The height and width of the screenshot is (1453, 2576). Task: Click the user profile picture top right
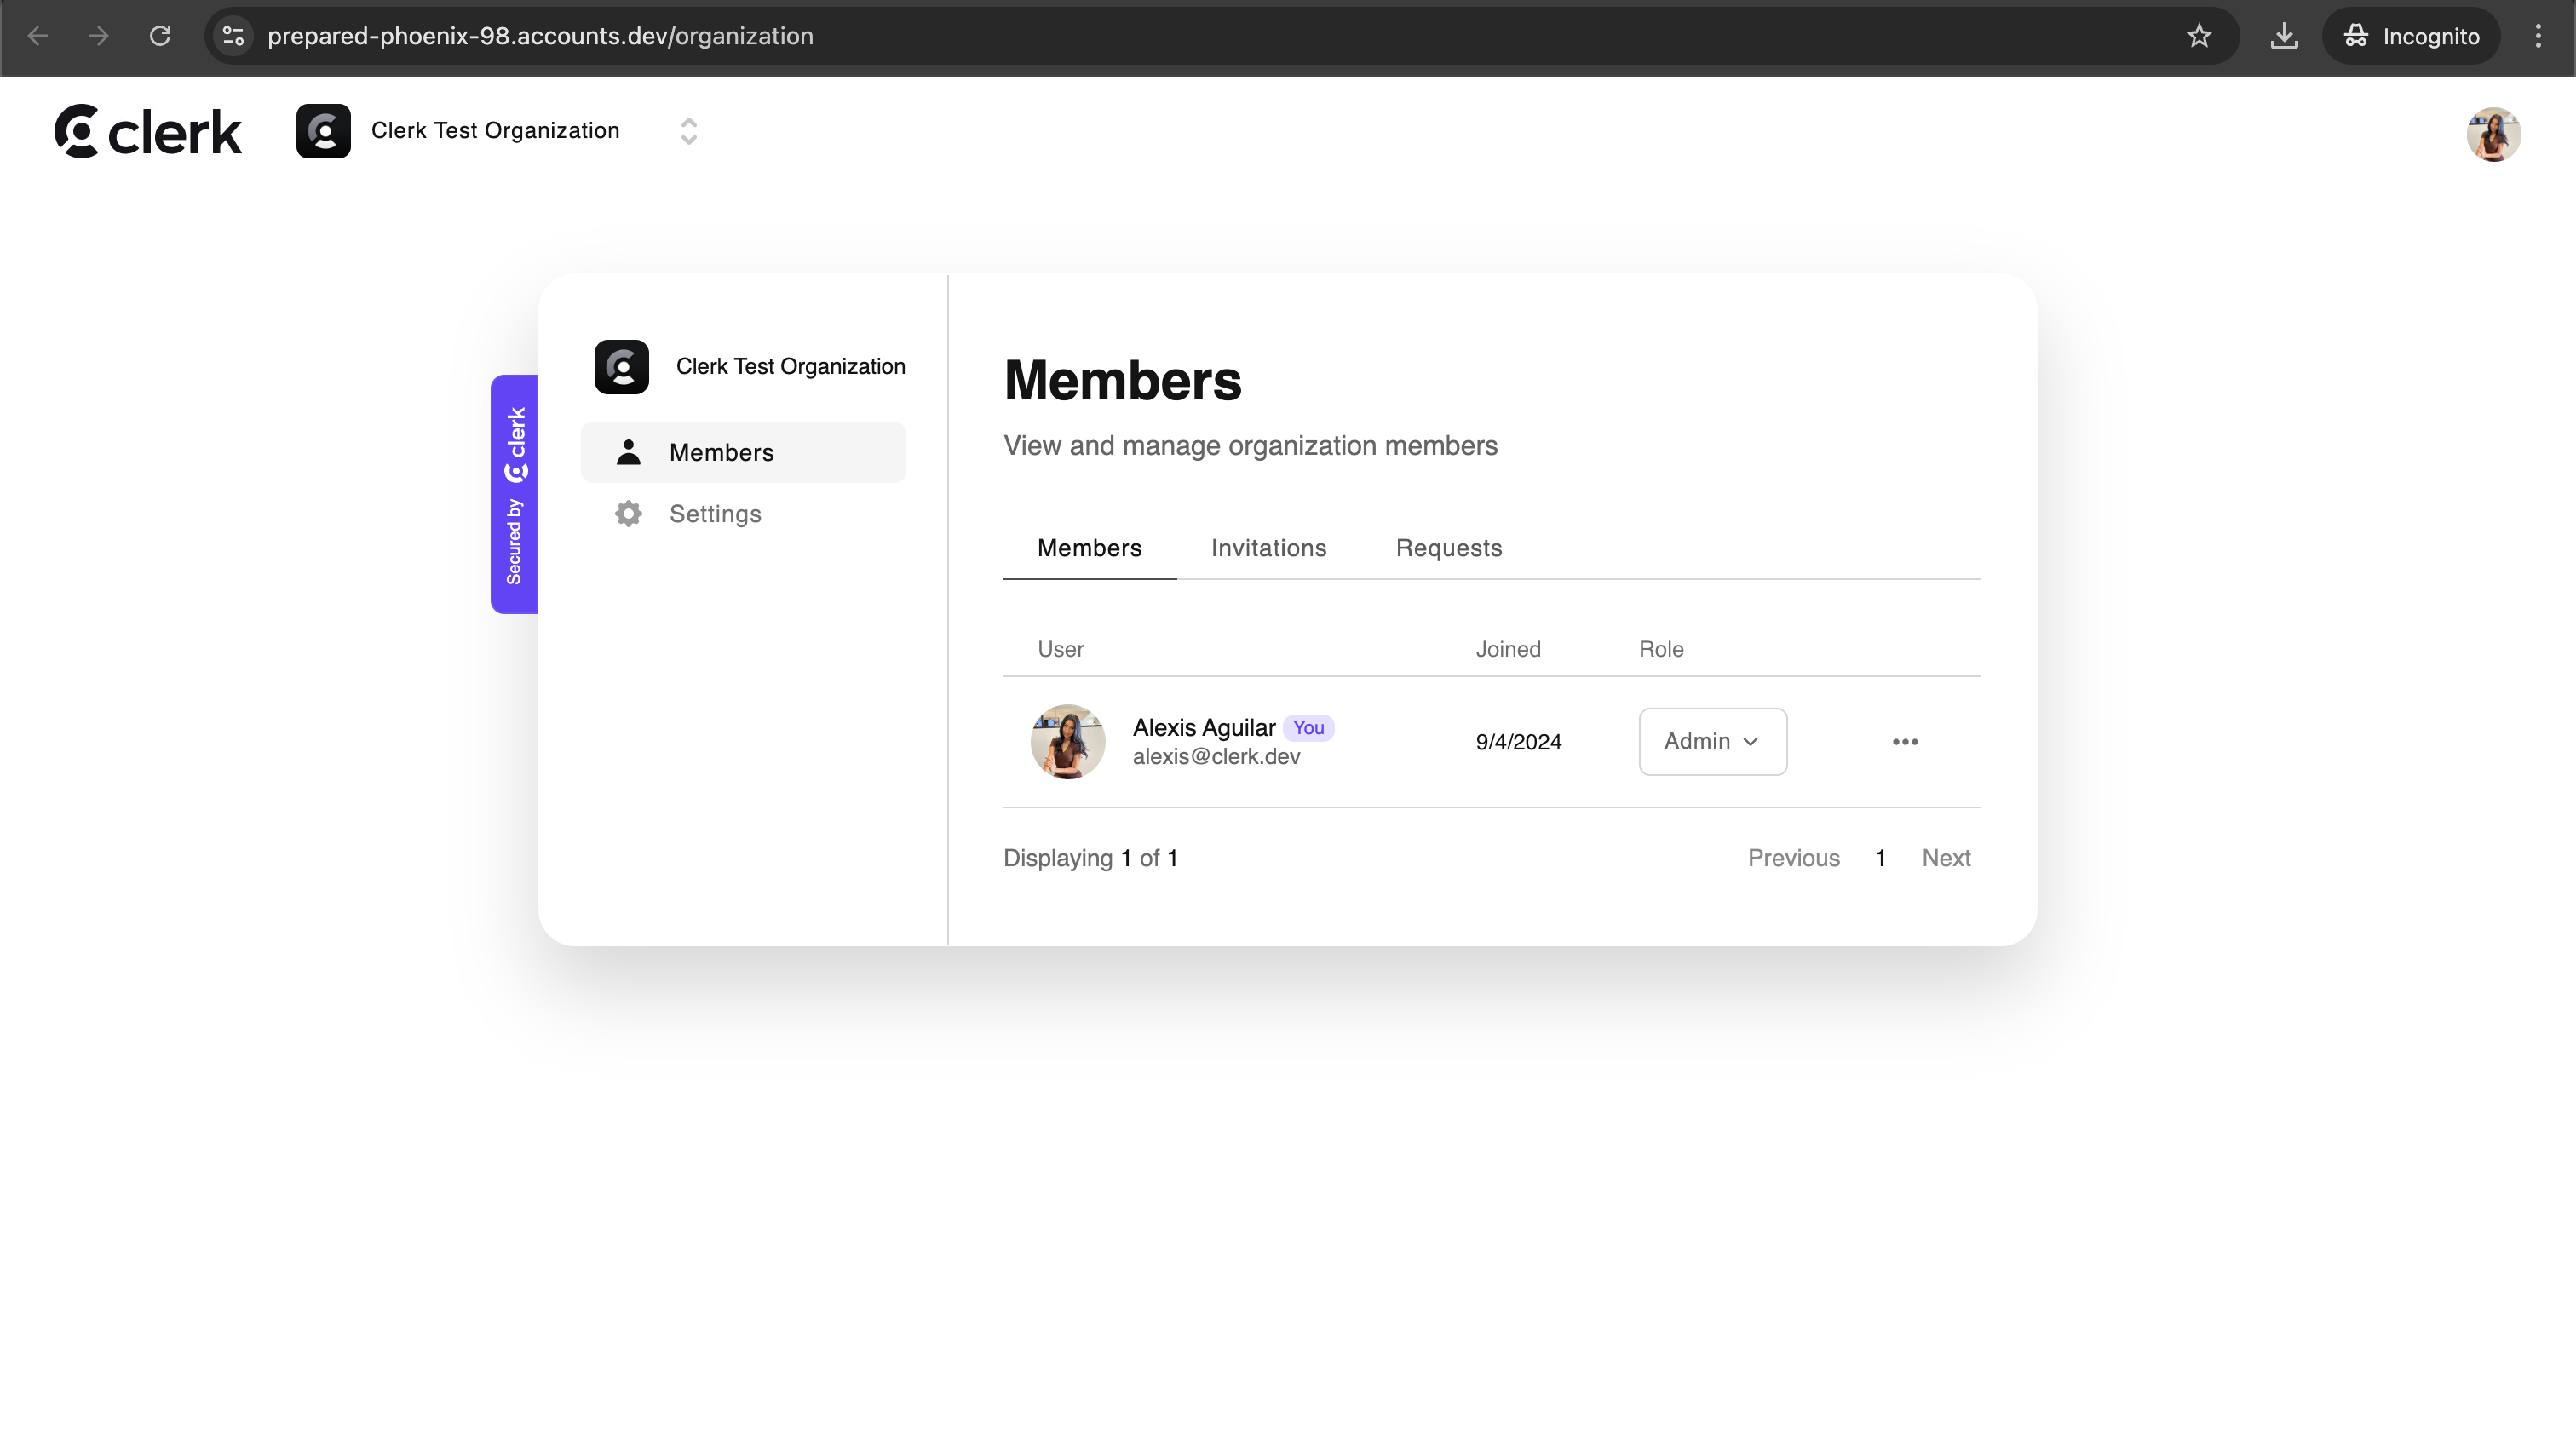(x=2494, y=134)
